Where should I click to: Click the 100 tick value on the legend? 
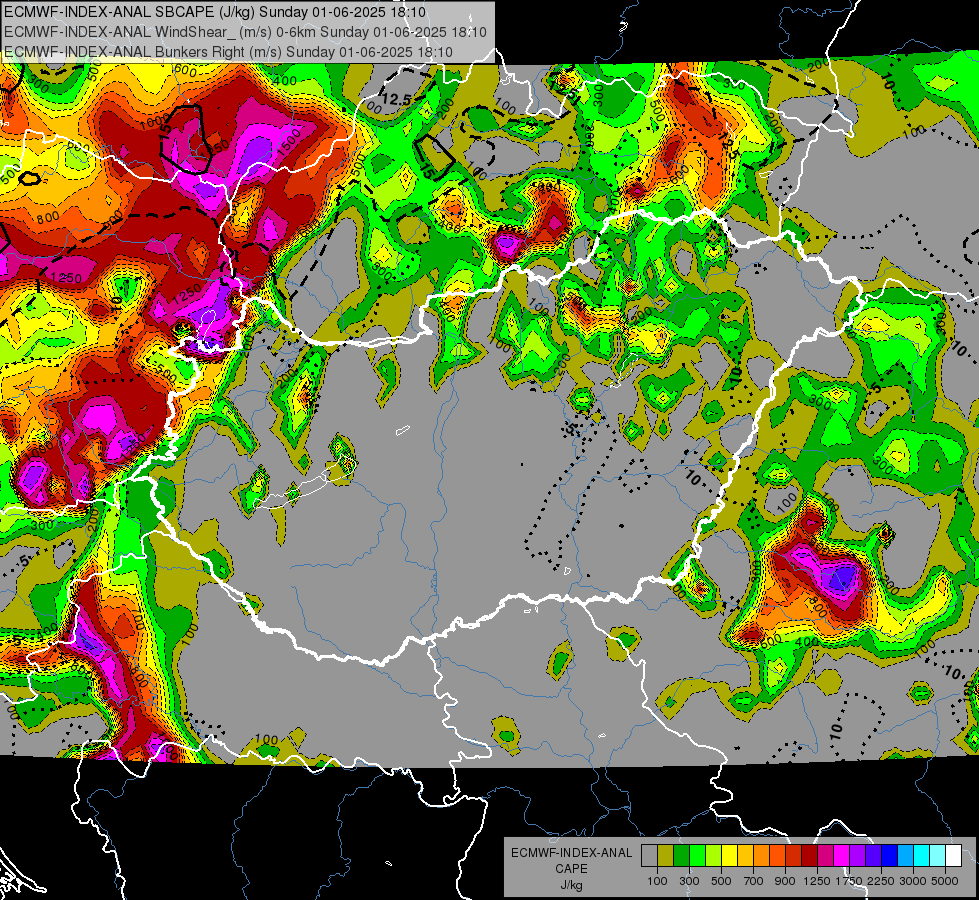(x=657, y=881)
